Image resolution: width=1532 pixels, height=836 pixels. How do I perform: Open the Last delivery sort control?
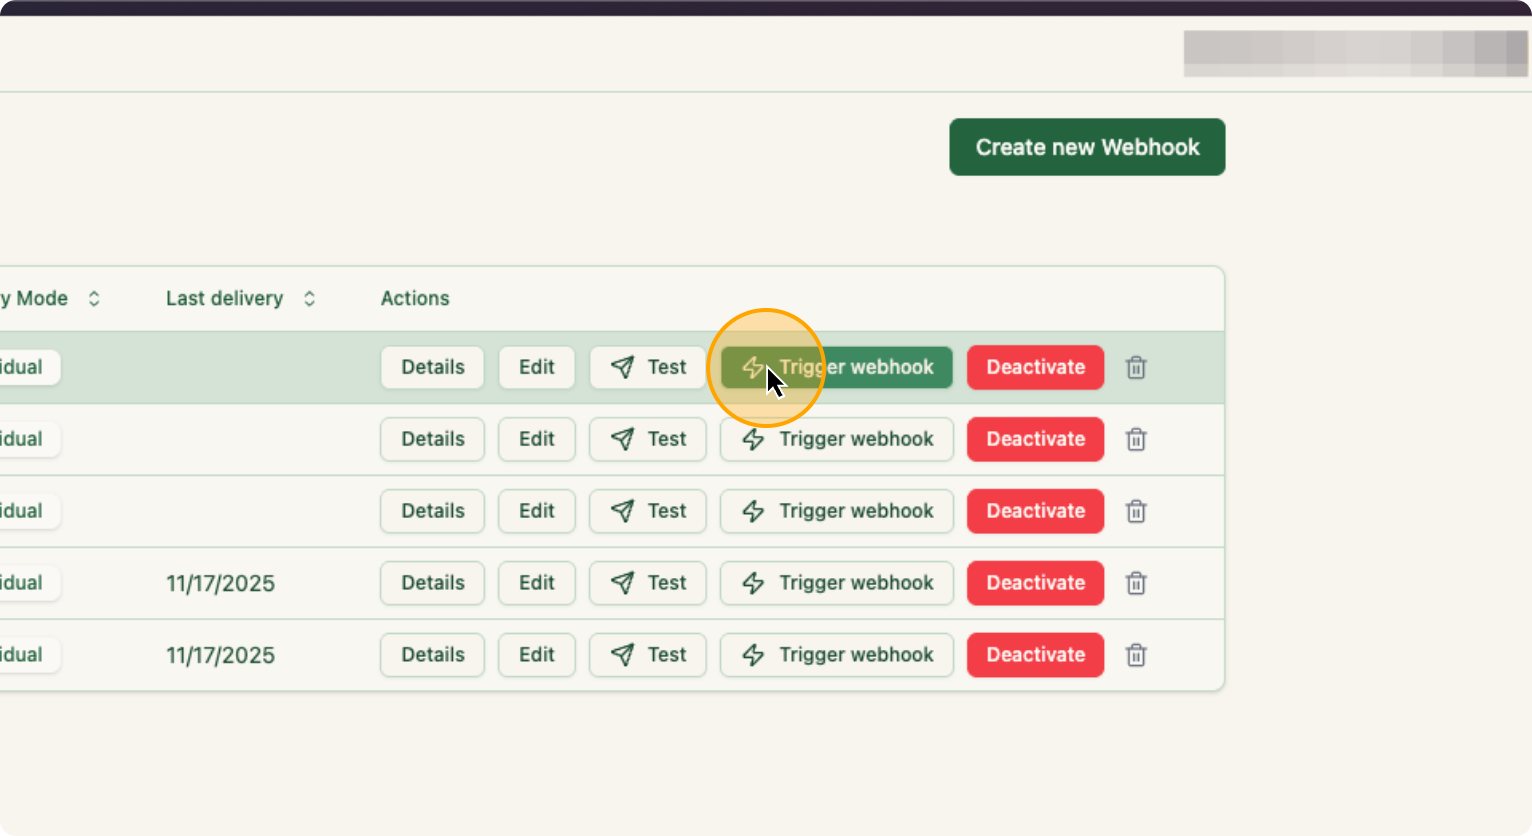click(309, 298)
